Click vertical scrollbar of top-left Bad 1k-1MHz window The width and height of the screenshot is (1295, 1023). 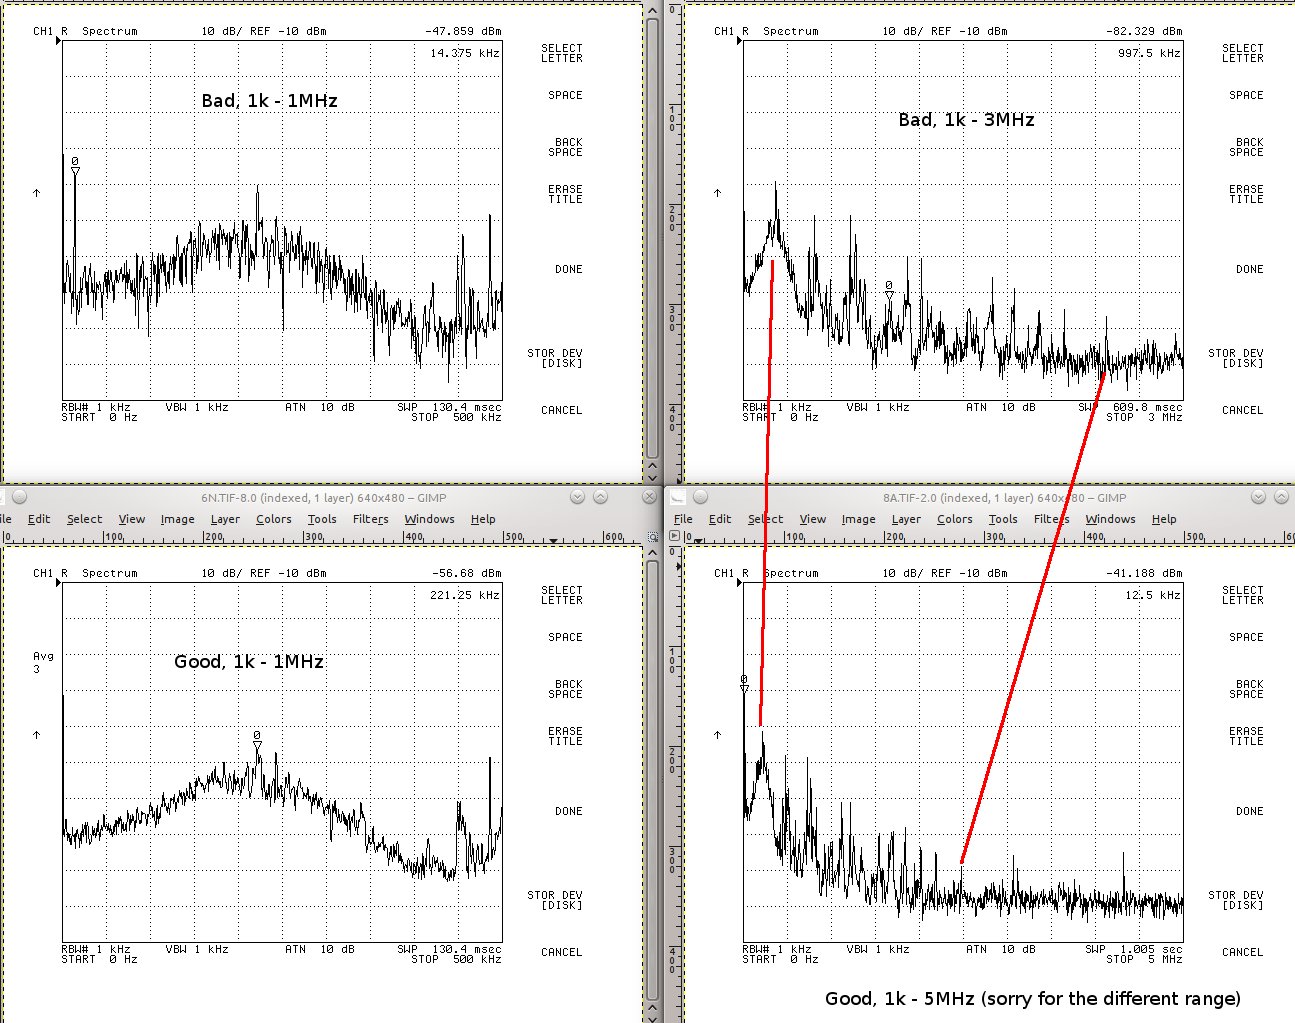[x=653, y=237]
